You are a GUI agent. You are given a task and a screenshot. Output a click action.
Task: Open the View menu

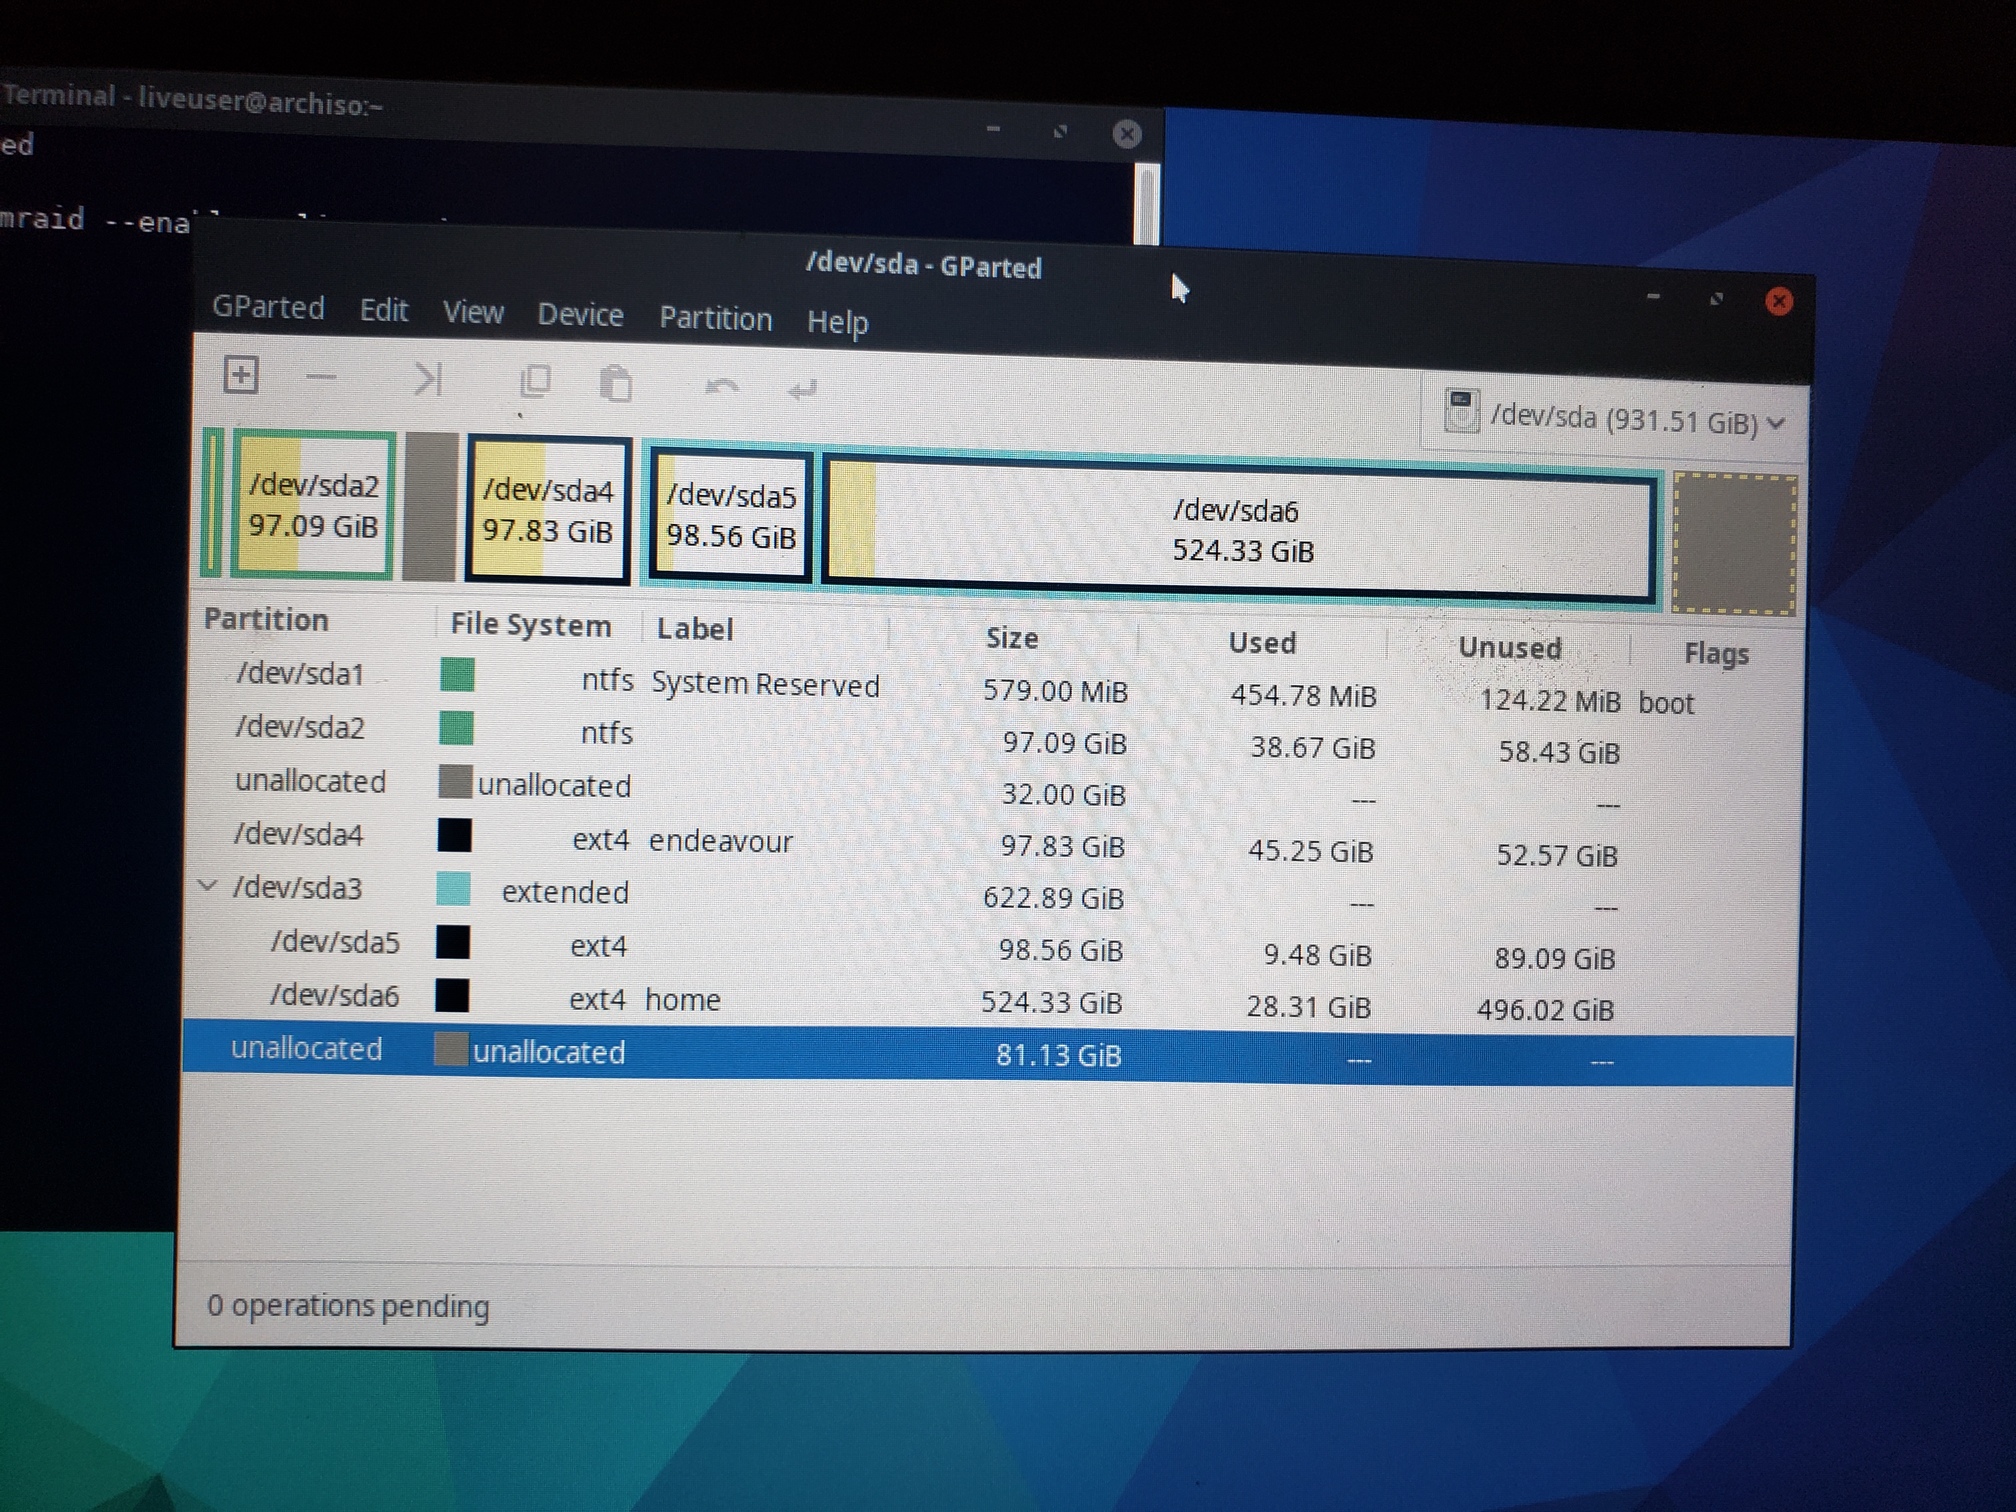click(x=473, y=313)
